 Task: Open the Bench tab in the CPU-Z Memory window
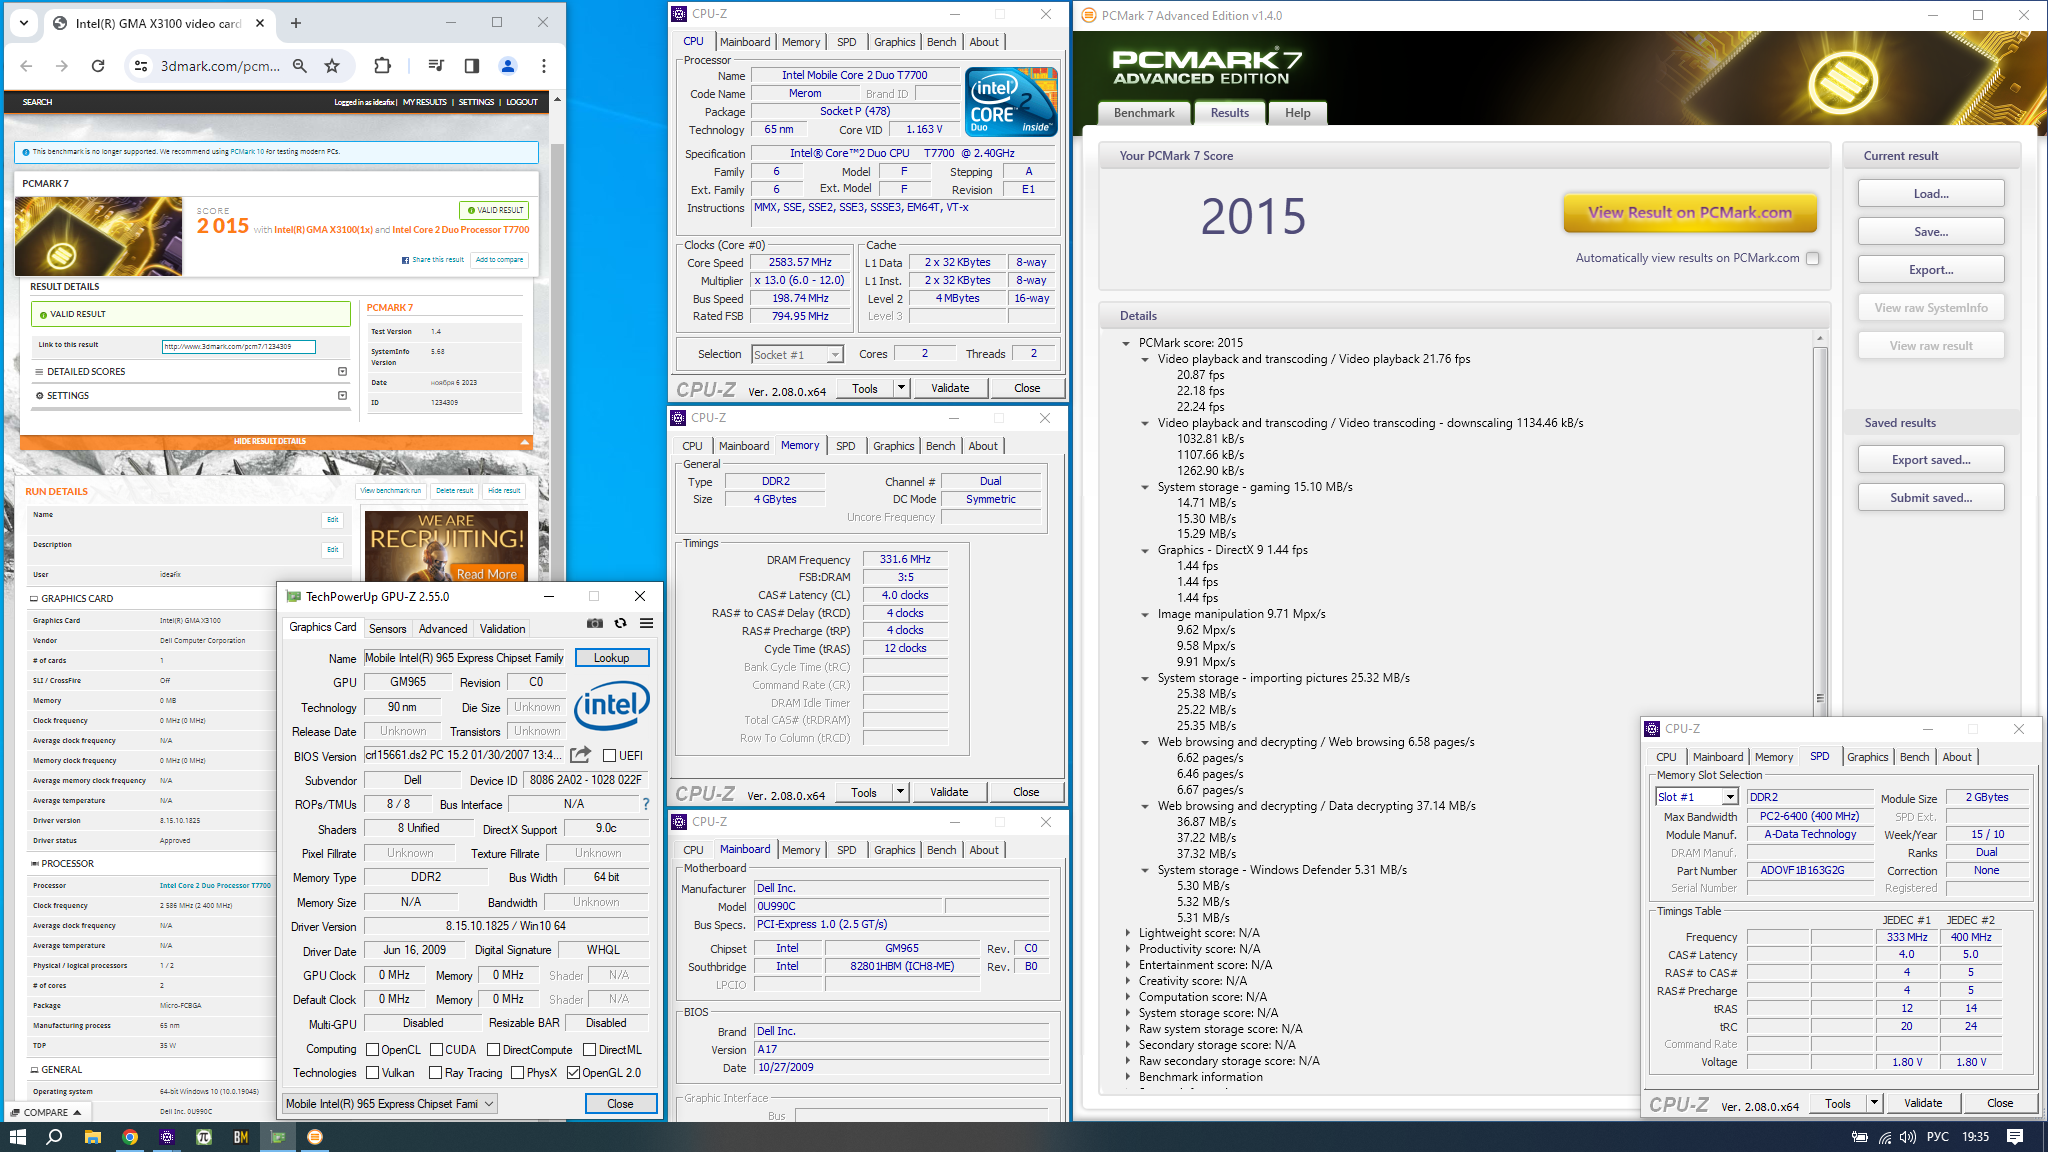[x=940, y=446]
